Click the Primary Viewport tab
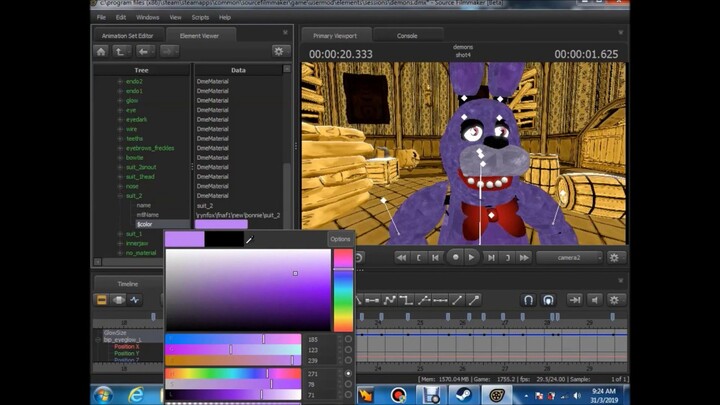The image size is (720, 405). click(335, 36)
